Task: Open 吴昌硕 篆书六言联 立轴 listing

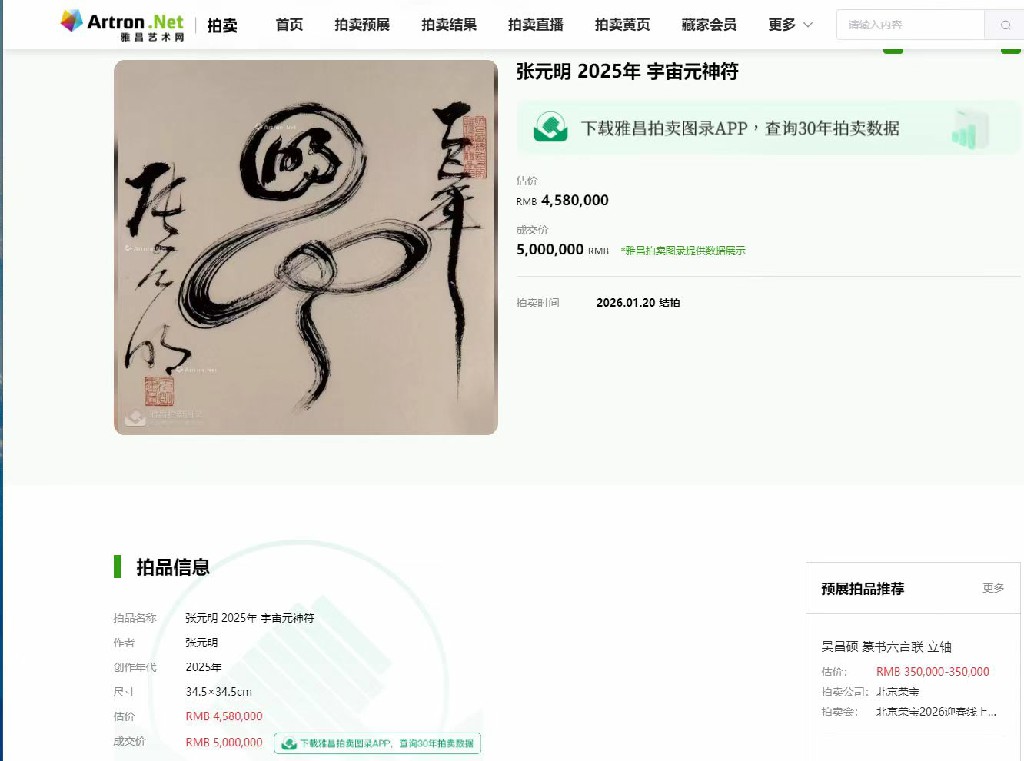Action: click(886, 647)
